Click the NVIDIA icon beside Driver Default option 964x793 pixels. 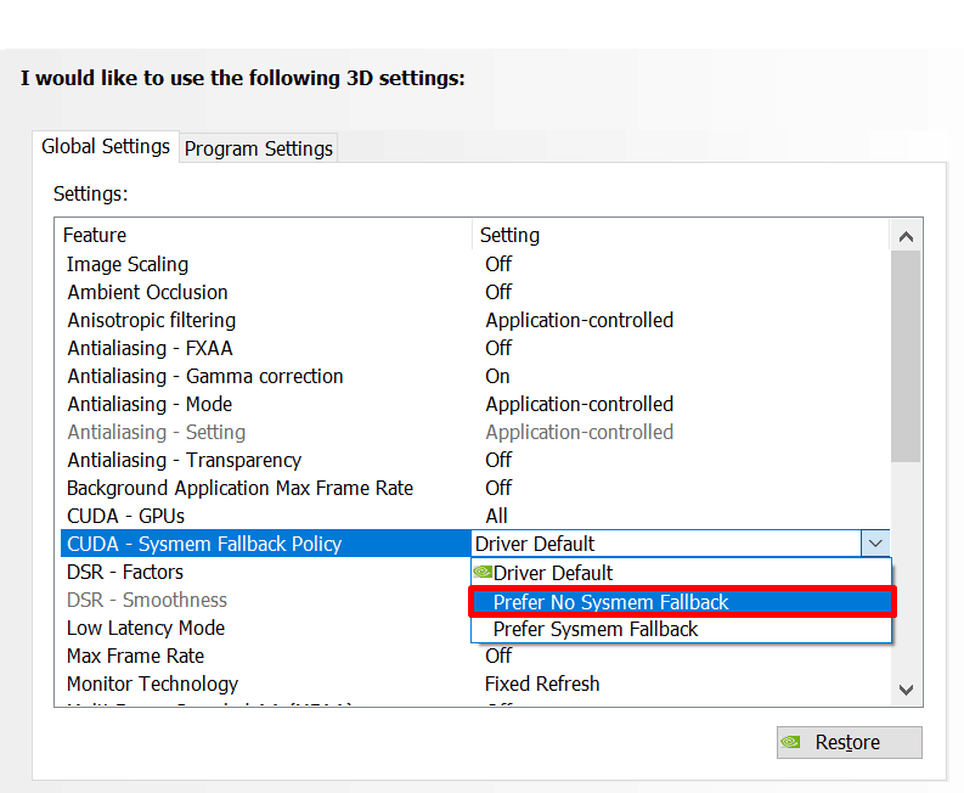click(483, 572)
